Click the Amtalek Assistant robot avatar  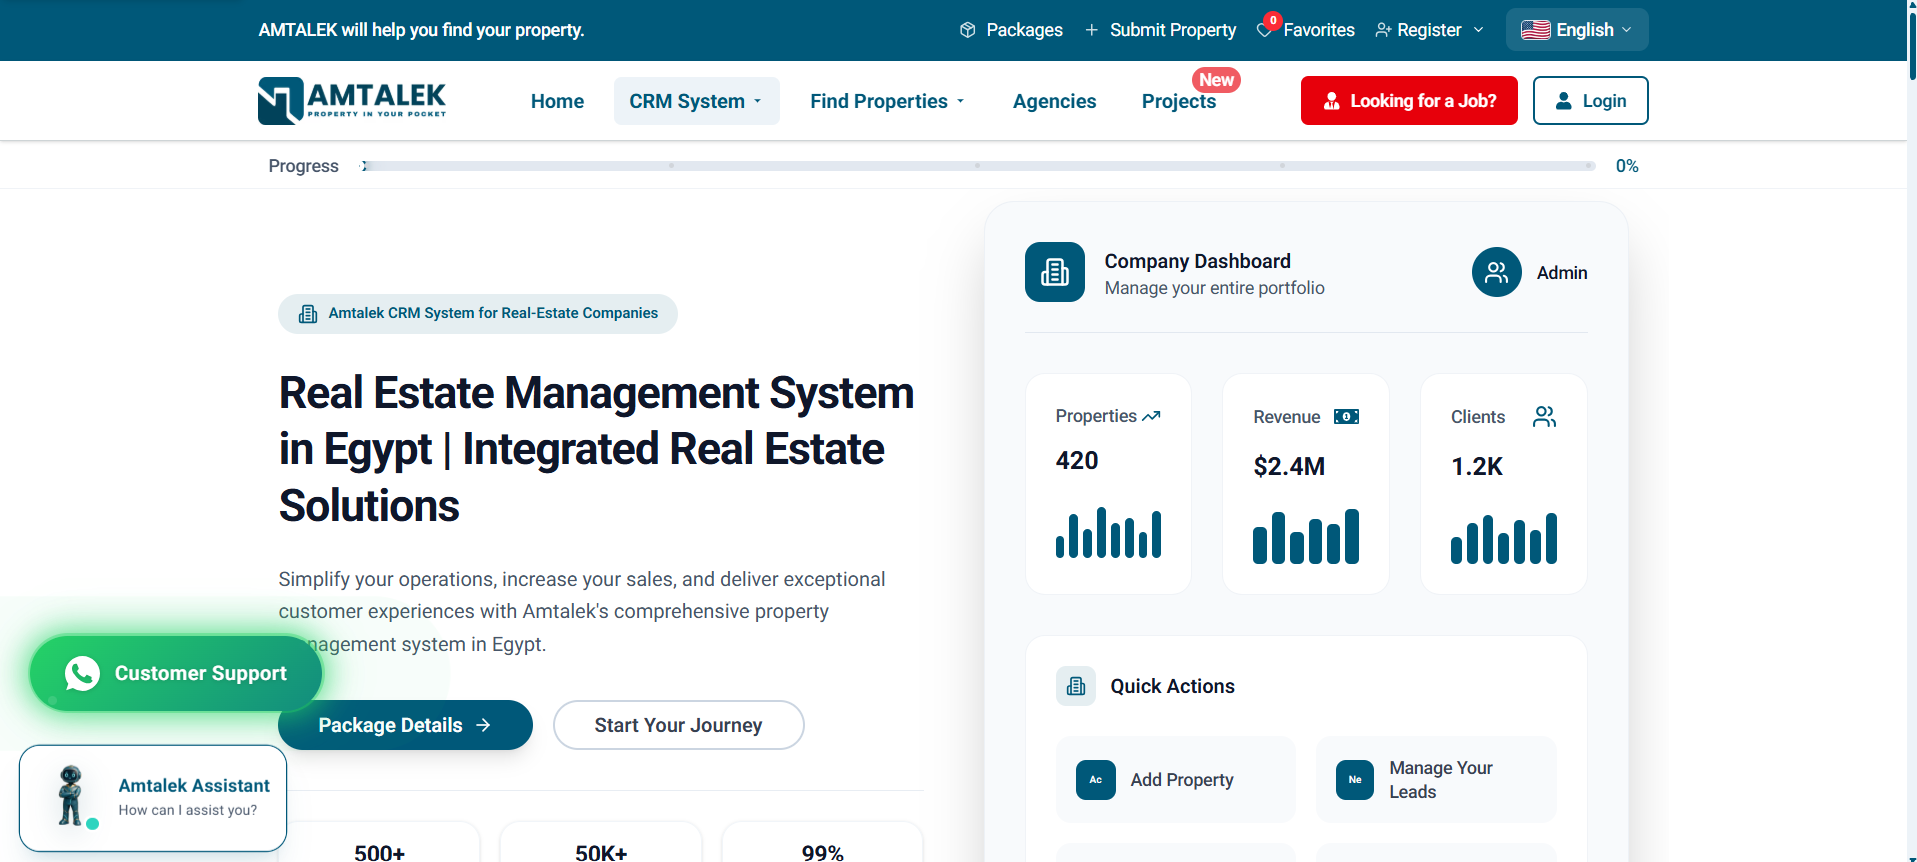coord(71,796)
